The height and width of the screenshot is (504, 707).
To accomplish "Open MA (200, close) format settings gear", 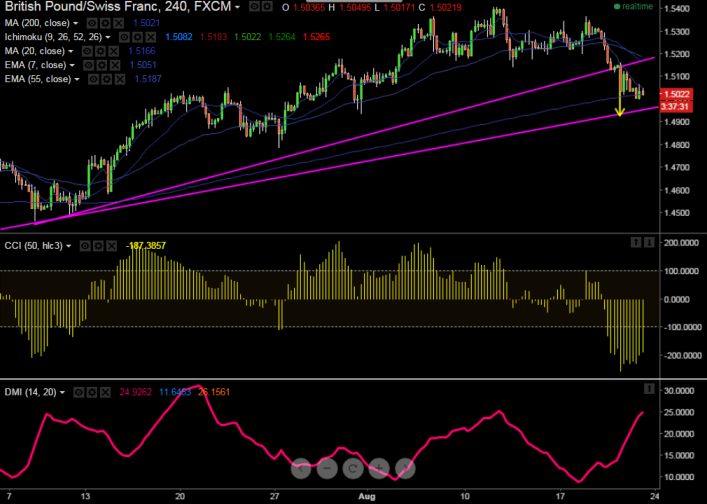I will pyautogui.click(x=105, y=23).
